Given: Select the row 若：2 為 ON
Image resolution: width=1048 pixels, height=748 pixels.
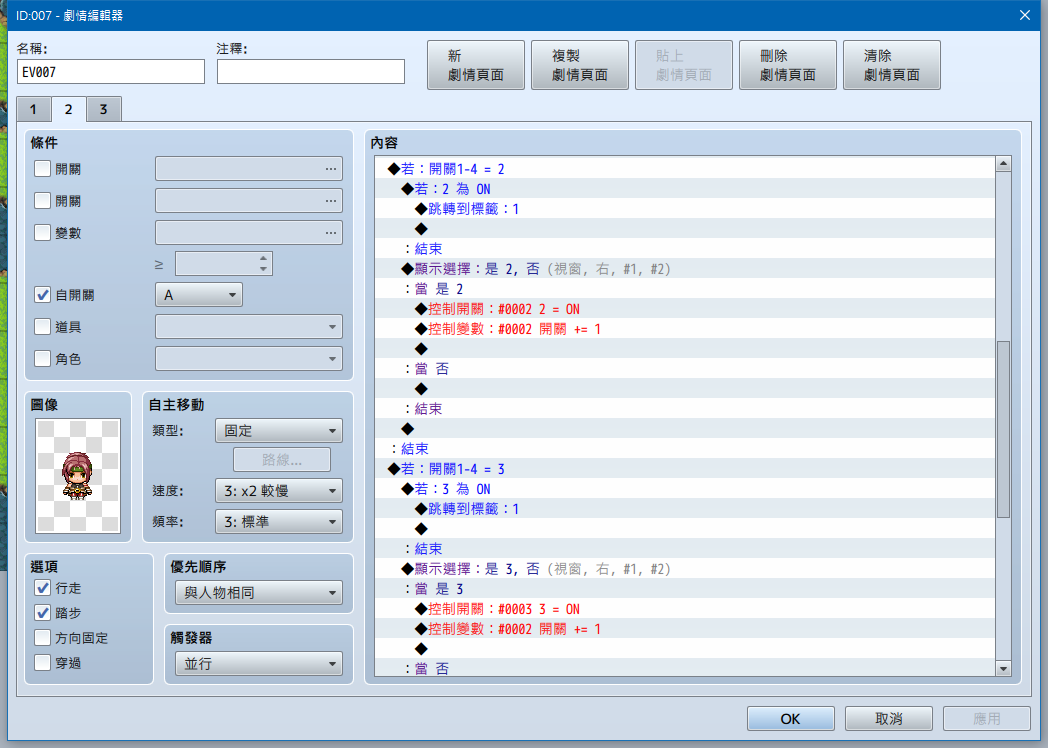Looking at the screenshot, I should click(x=684, y=189).
